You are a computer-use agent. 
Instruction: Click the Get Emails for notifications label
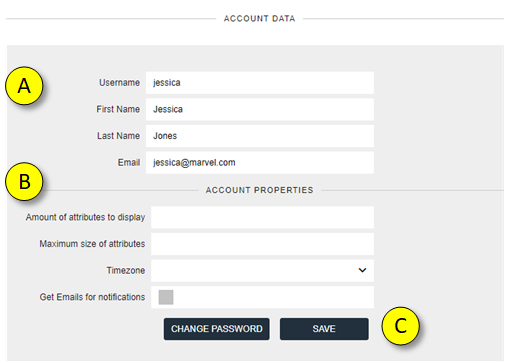(x=92, y=297)
